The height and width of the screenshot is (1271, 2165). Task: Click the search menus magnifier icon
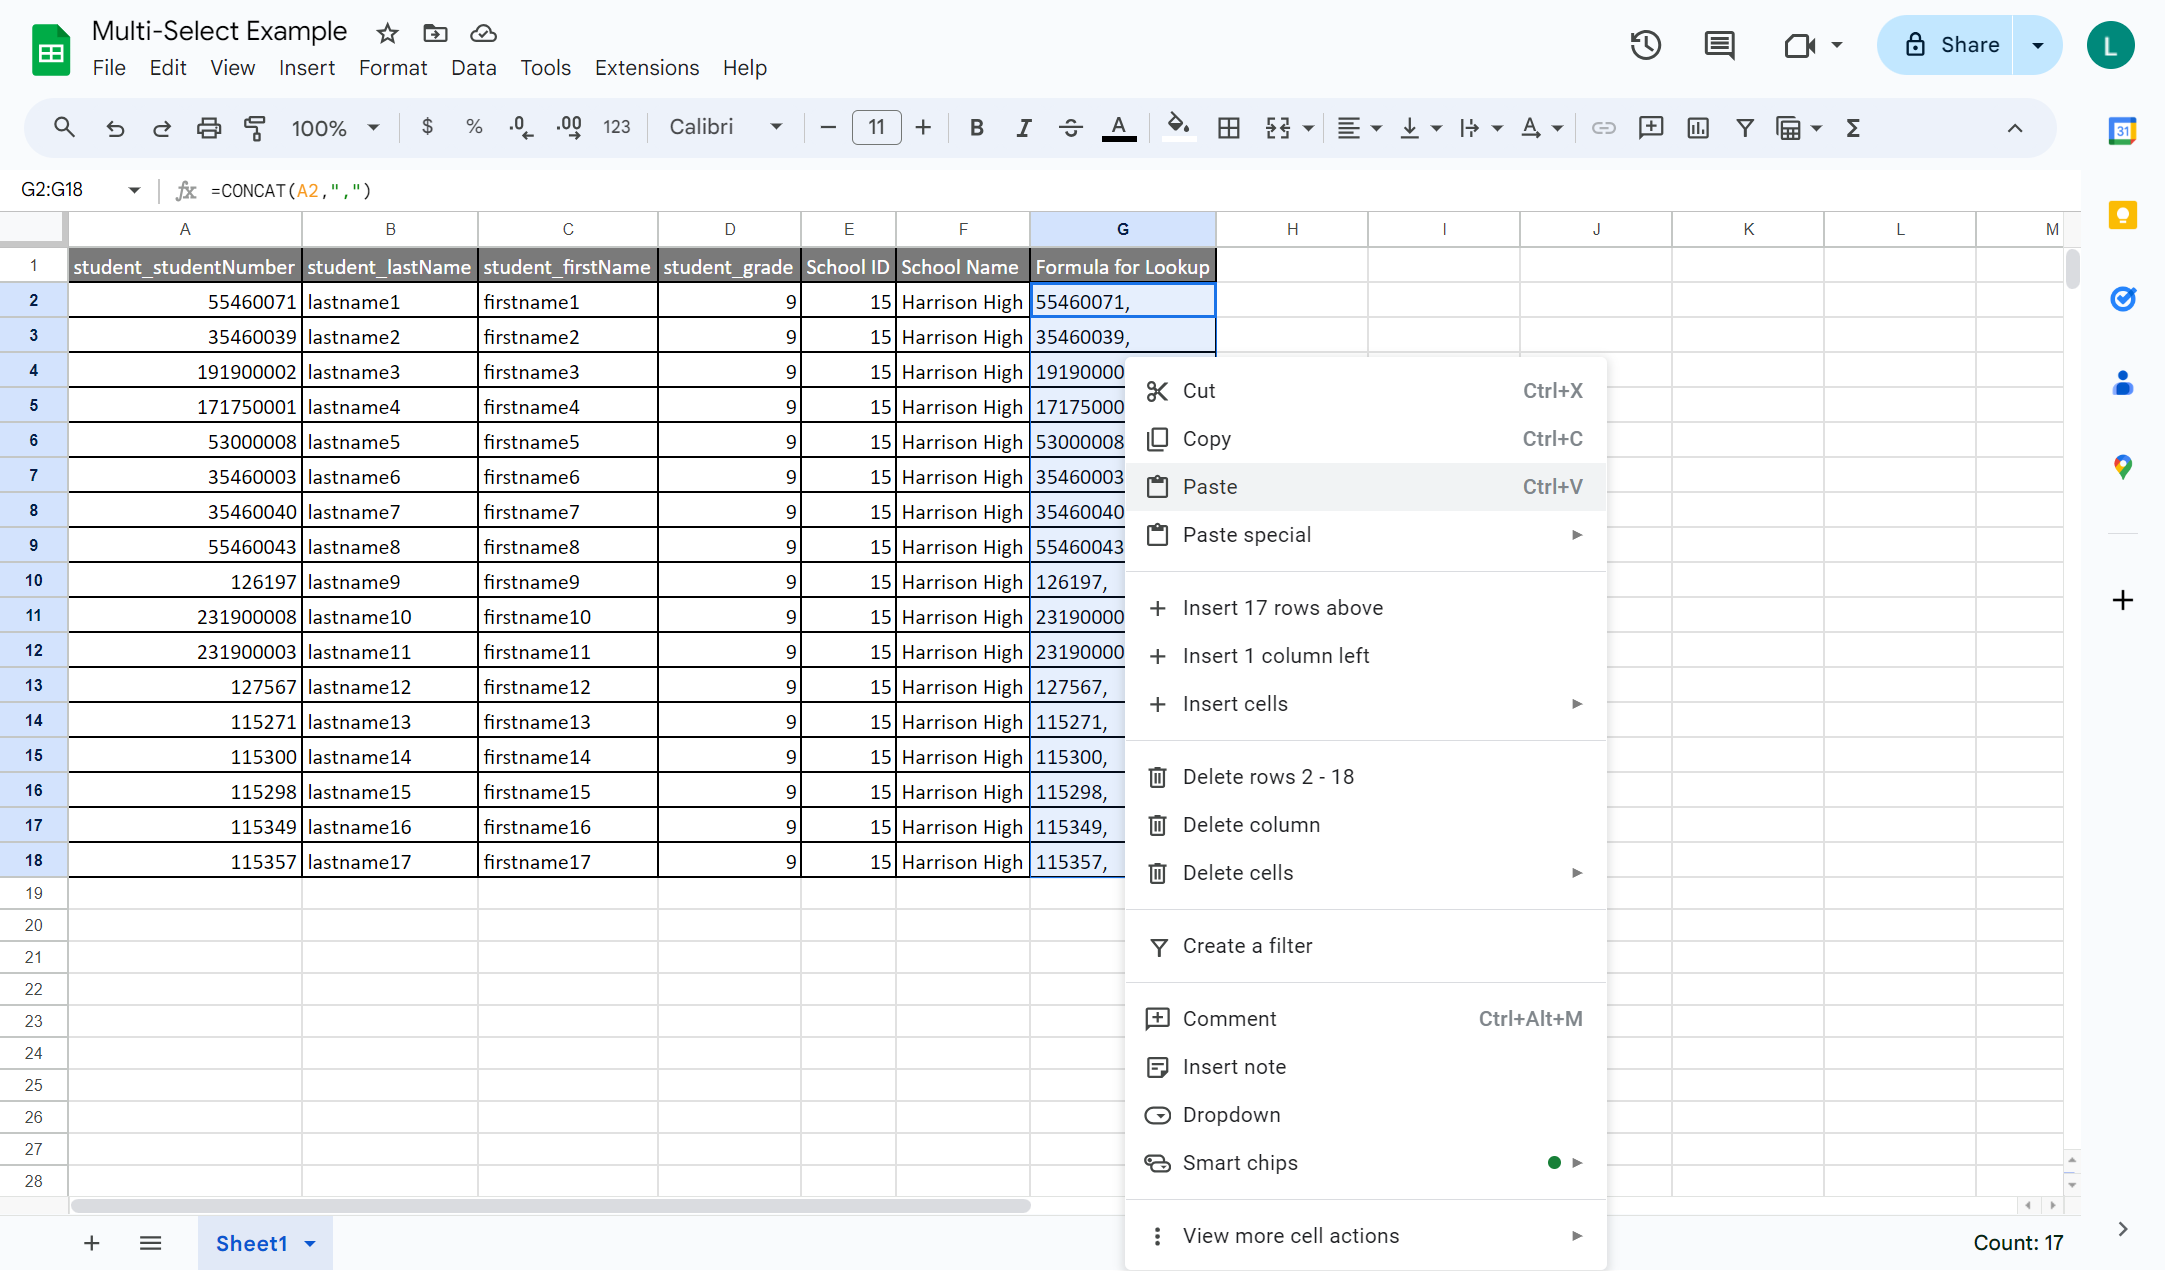click(x=64, y=128)
